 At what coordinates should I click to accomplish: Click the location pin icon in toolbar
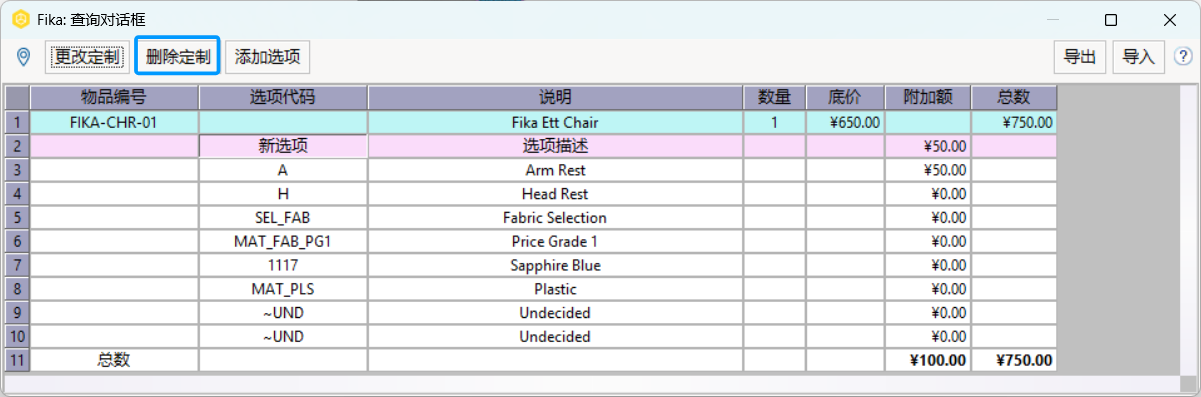(24, 57)
